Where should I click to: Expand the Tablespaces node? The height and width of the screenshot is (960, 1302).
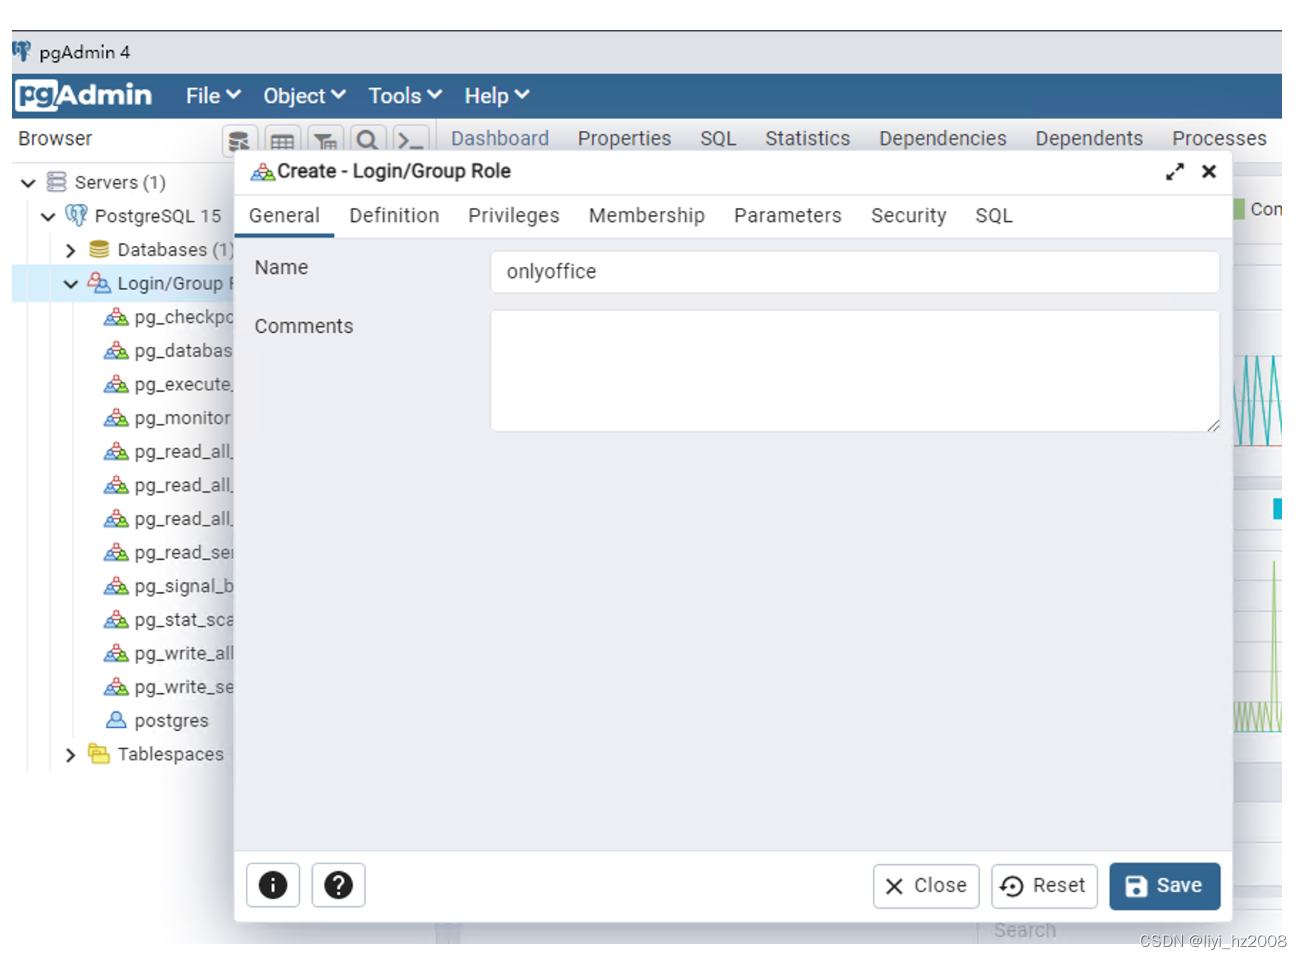(70, 755)
